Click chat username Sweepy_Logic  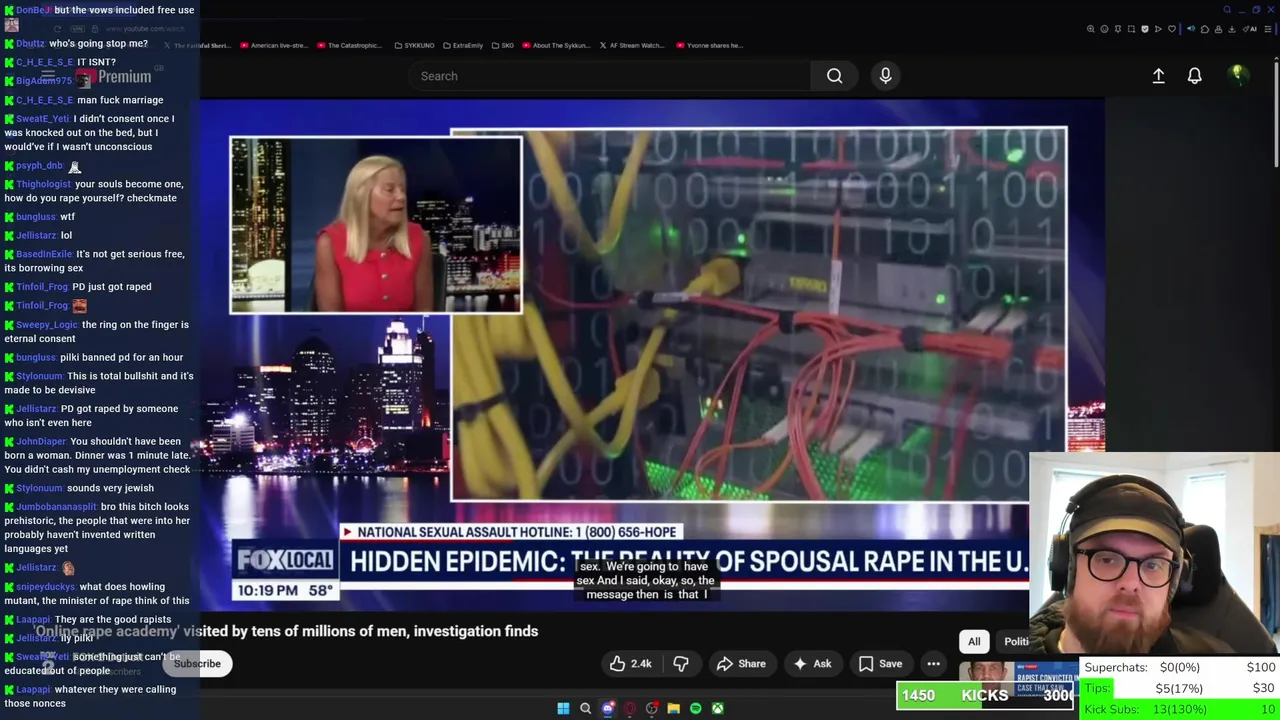click(46, 325)
